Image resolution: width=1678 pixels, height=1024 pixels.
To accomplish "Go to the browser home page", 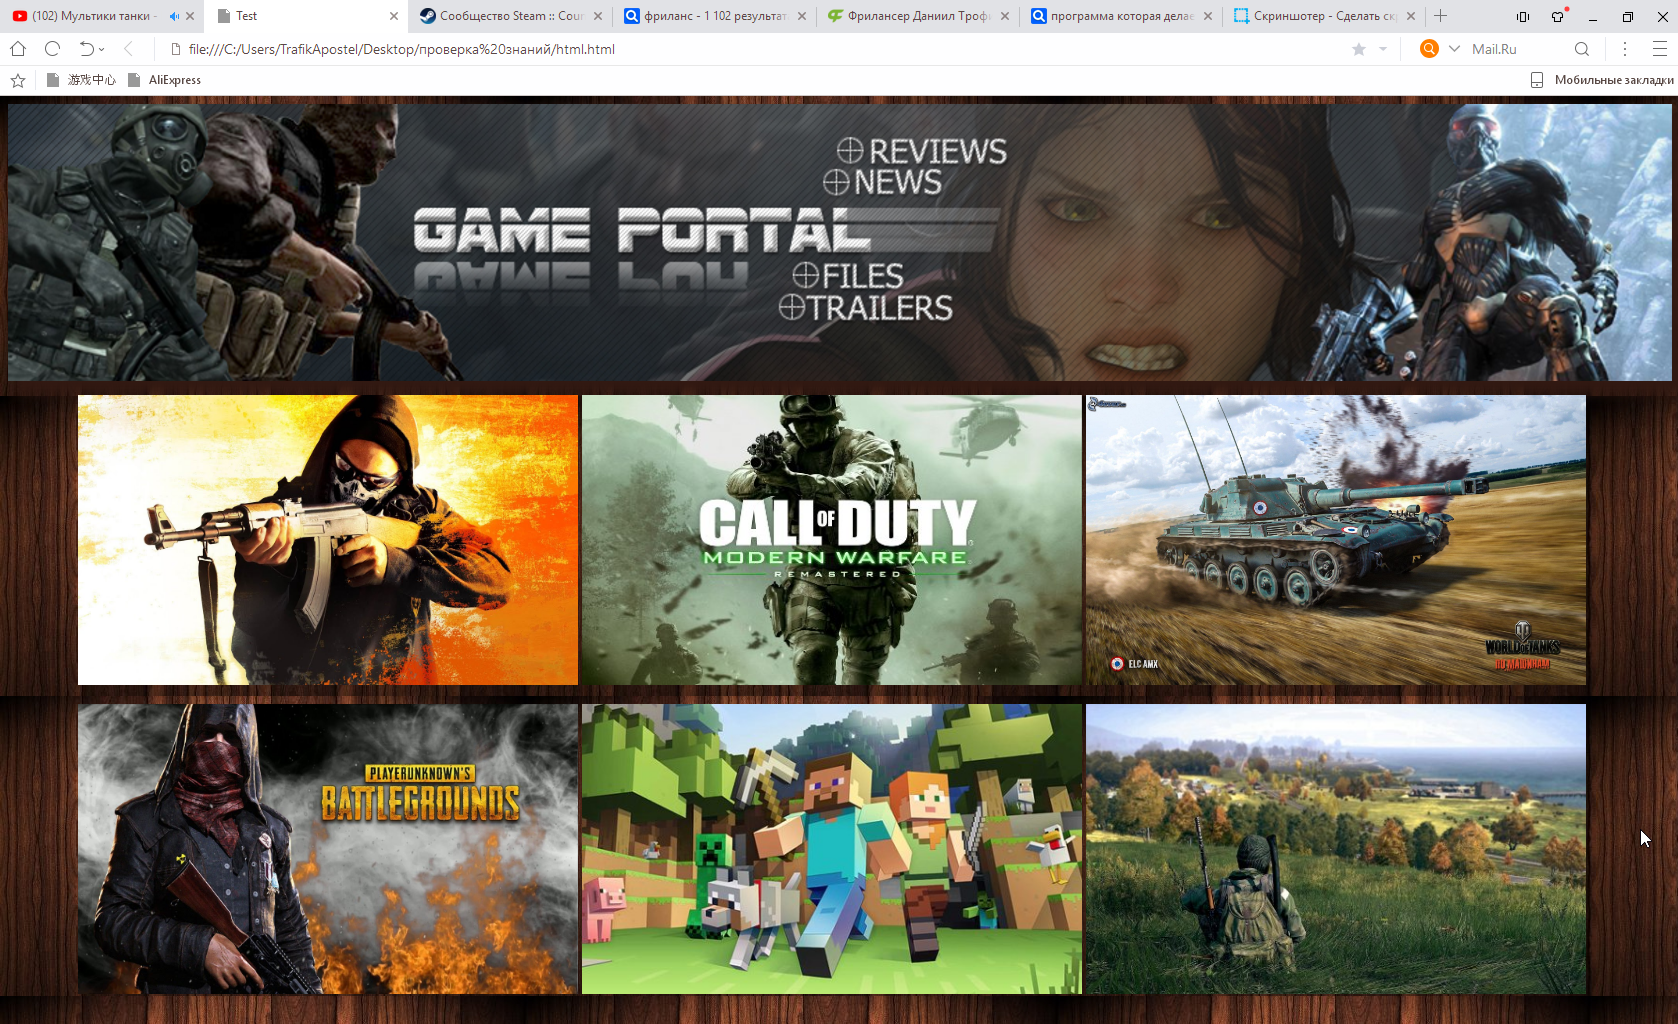I will coord(18,49).
